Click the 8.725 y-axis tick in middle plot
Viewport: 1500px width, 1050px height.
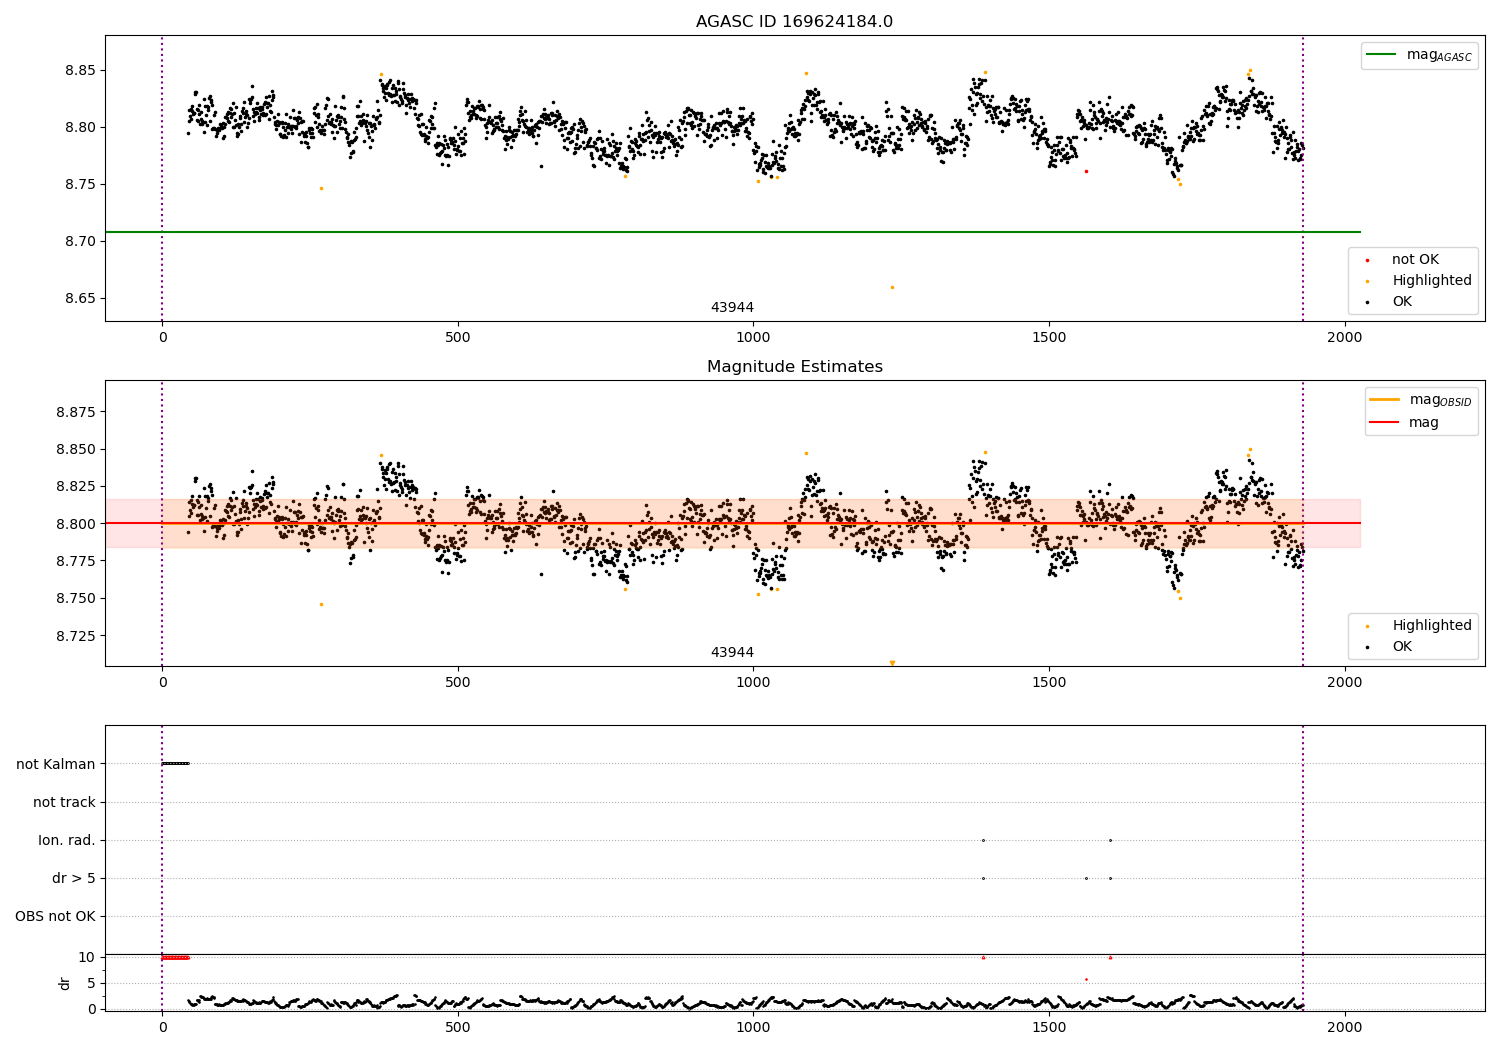tap(76, 635)
